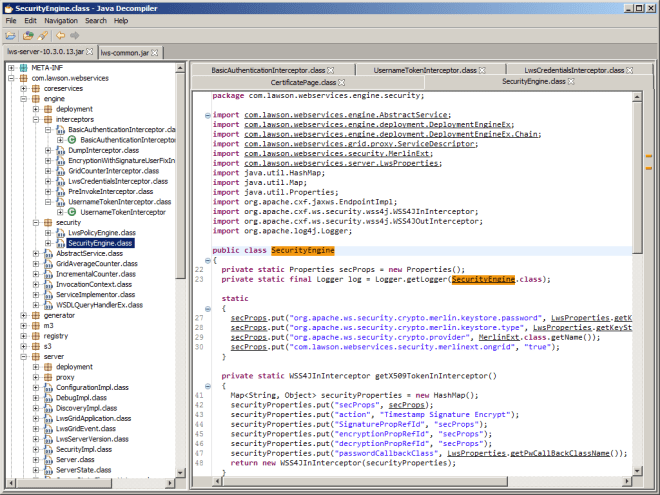The width and height of the screenshot is (660, 495).
Task: Click the Search toolbar icon
Action: pos(42,34)
